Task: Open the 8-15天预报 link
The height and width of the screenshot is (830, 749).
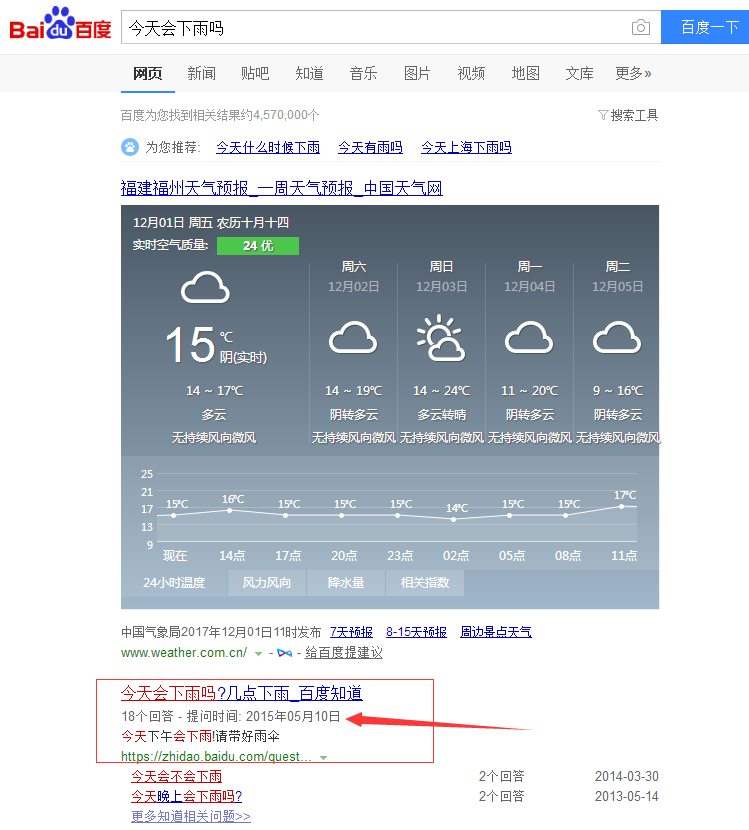Action: point(417,632)
